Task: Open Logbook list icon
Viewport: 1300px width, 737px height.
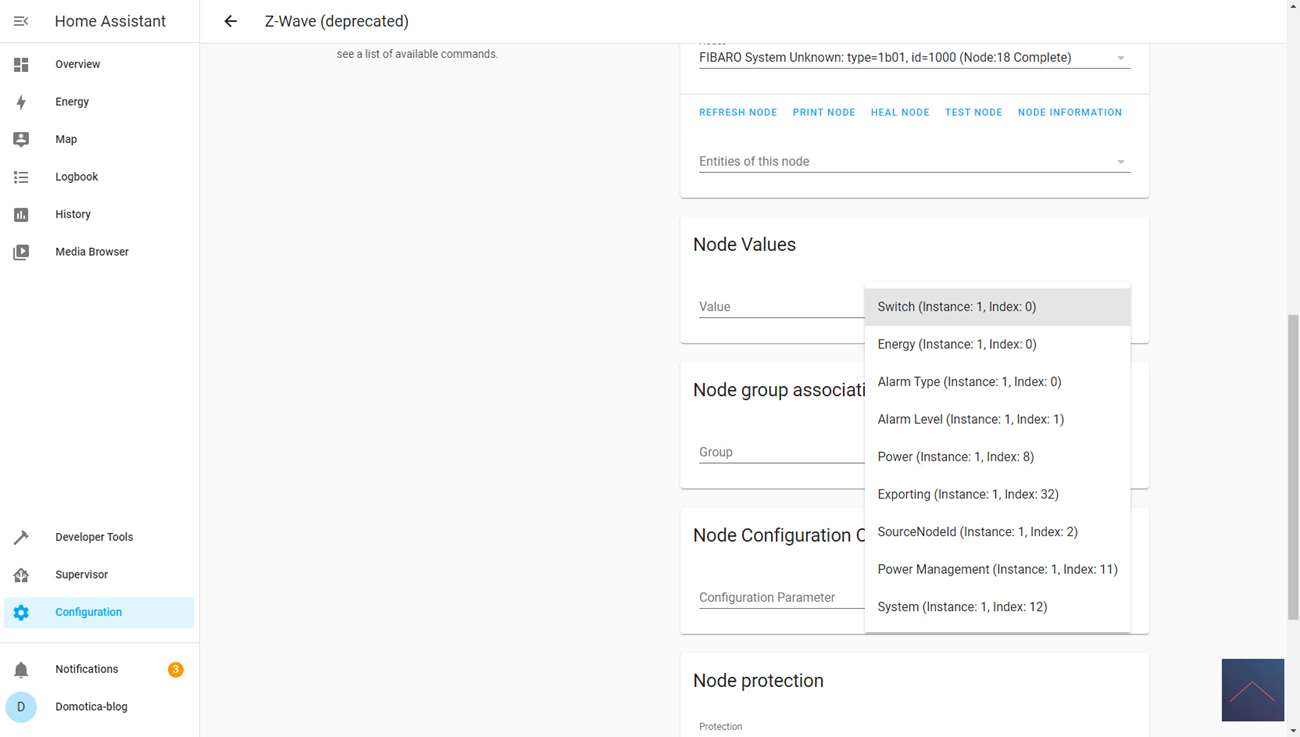Action: coord(21,177)
